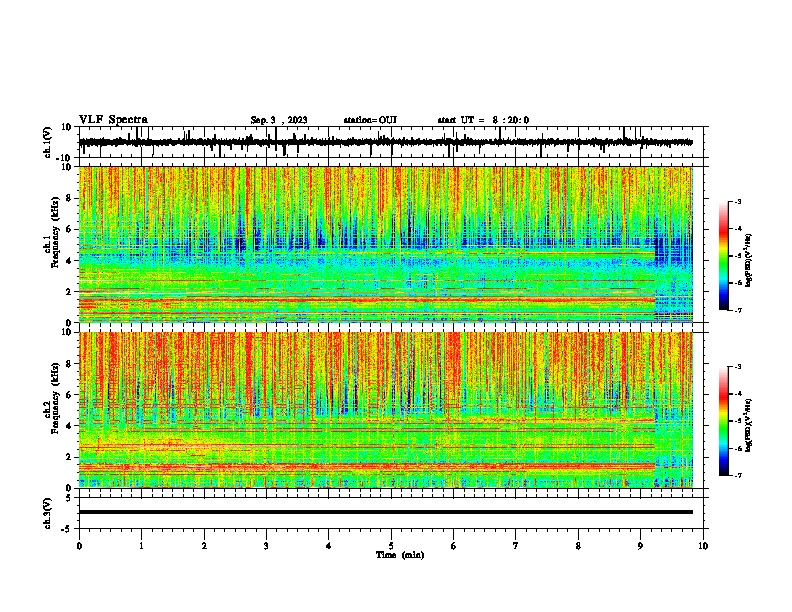Click the ch.3 flat black voltage trace

(x=386, y=512)
